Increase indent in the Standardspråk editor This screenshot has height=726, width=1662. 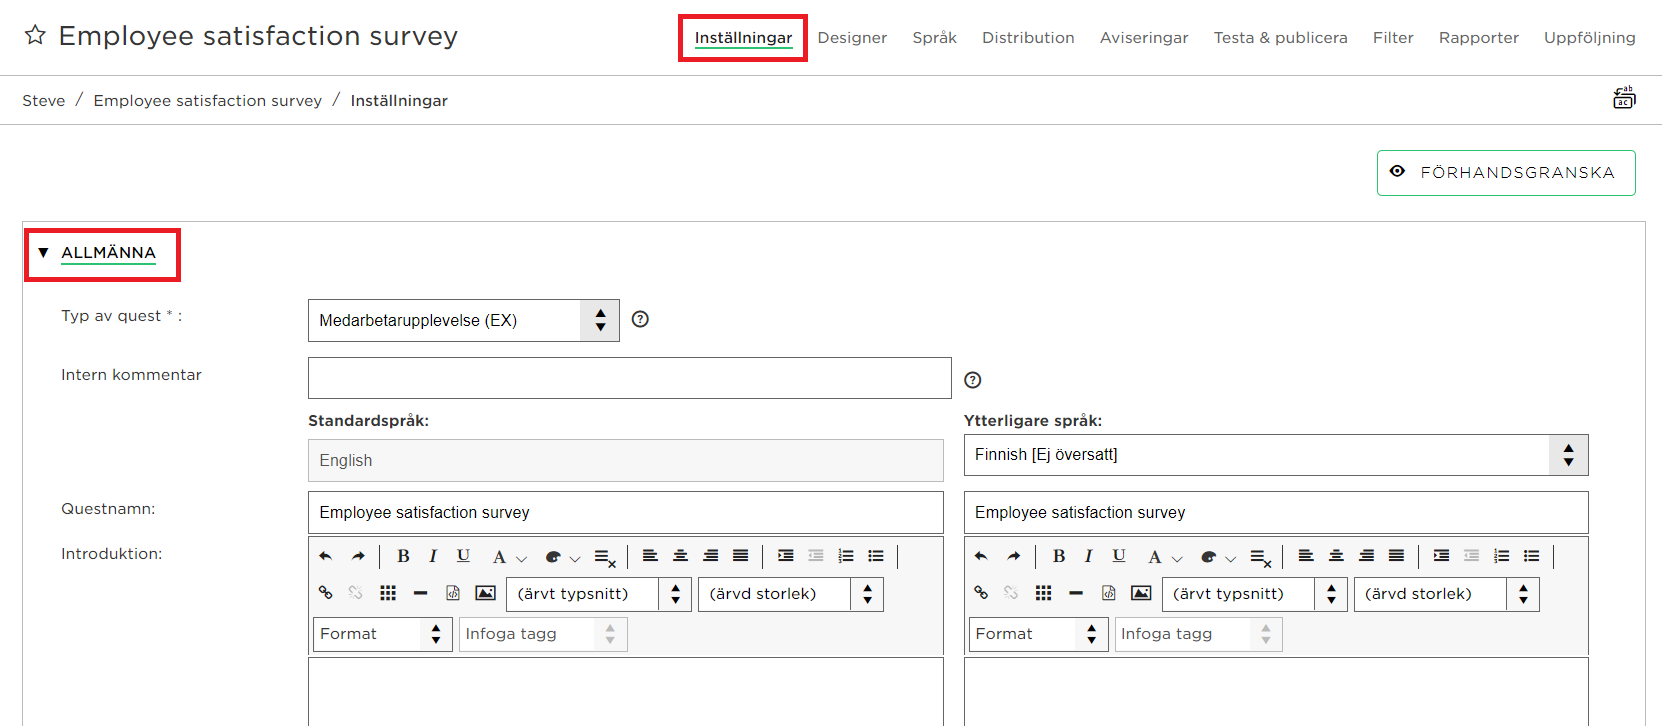786,556
